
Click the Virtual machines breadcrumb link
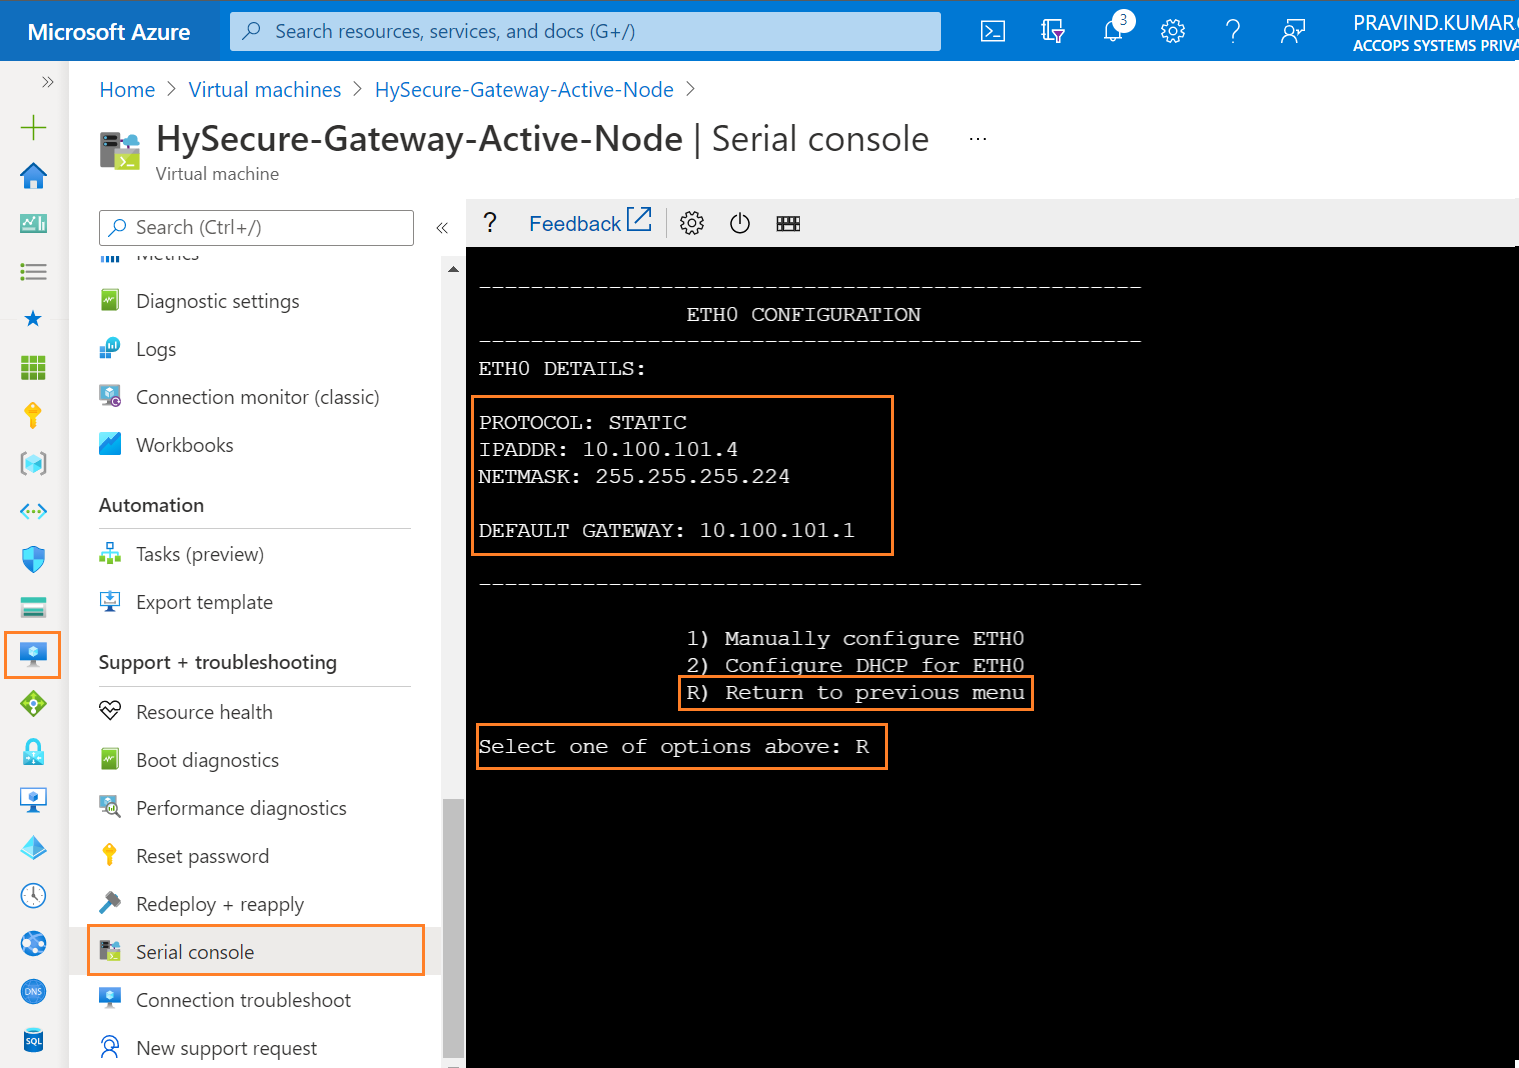tap(265, 90)
